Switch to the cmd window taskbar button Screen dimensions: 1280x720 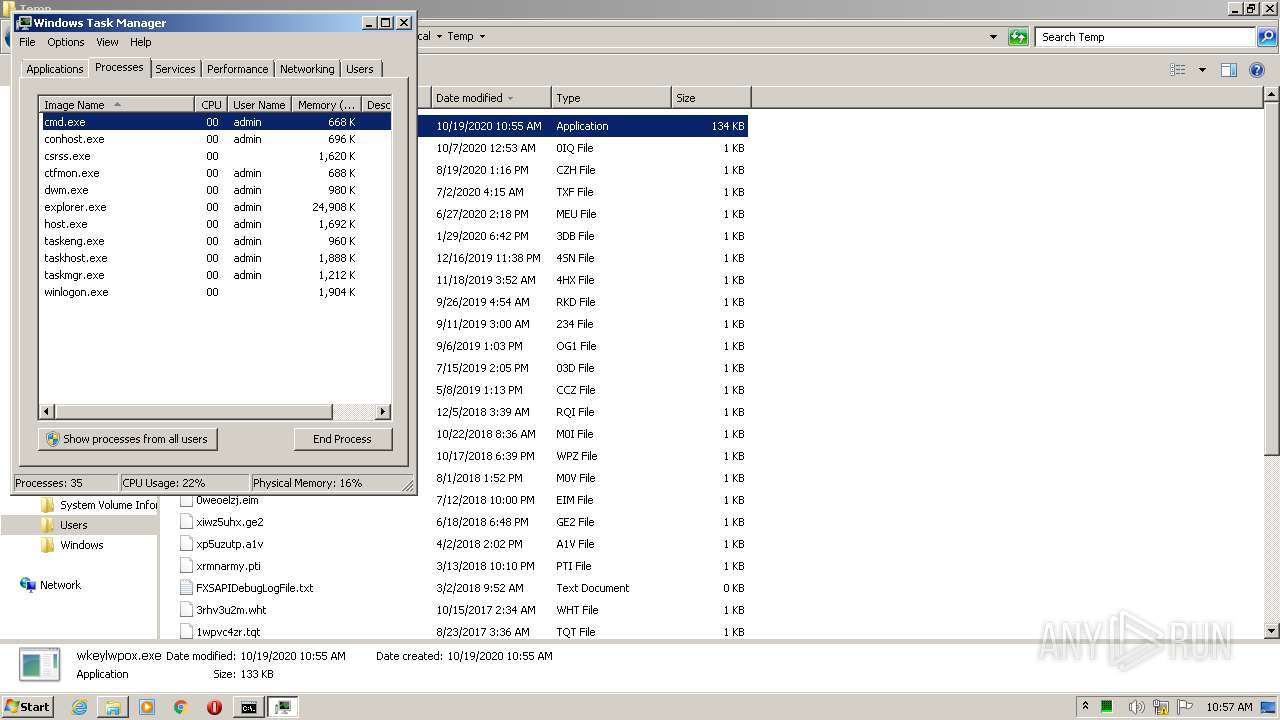coord(248,707)
